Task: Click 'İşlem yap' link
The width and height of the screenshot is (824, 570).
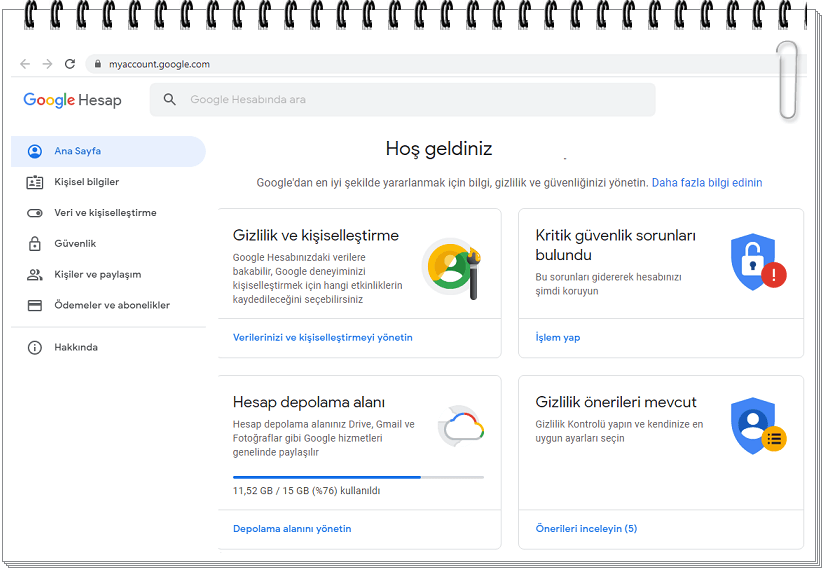Action: tap(558, 337)
